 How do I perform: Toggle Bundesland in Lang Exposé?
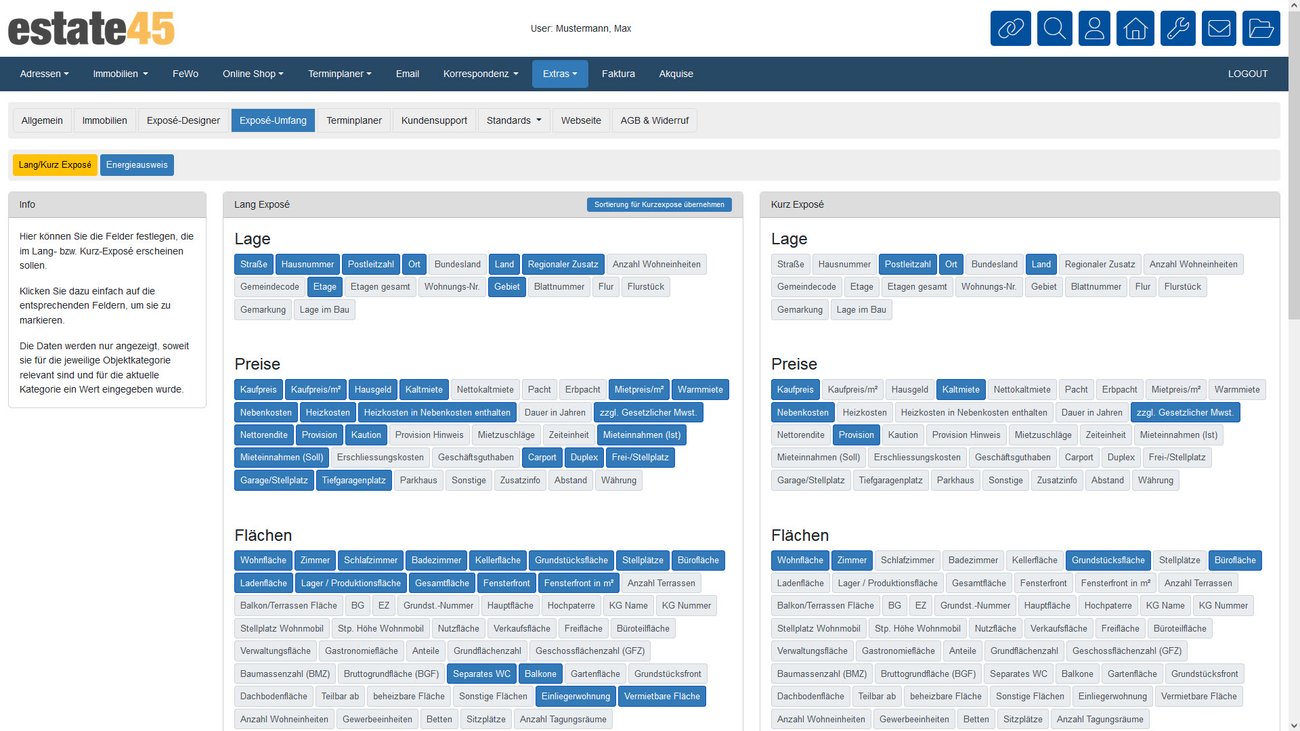tap(457, 264)
